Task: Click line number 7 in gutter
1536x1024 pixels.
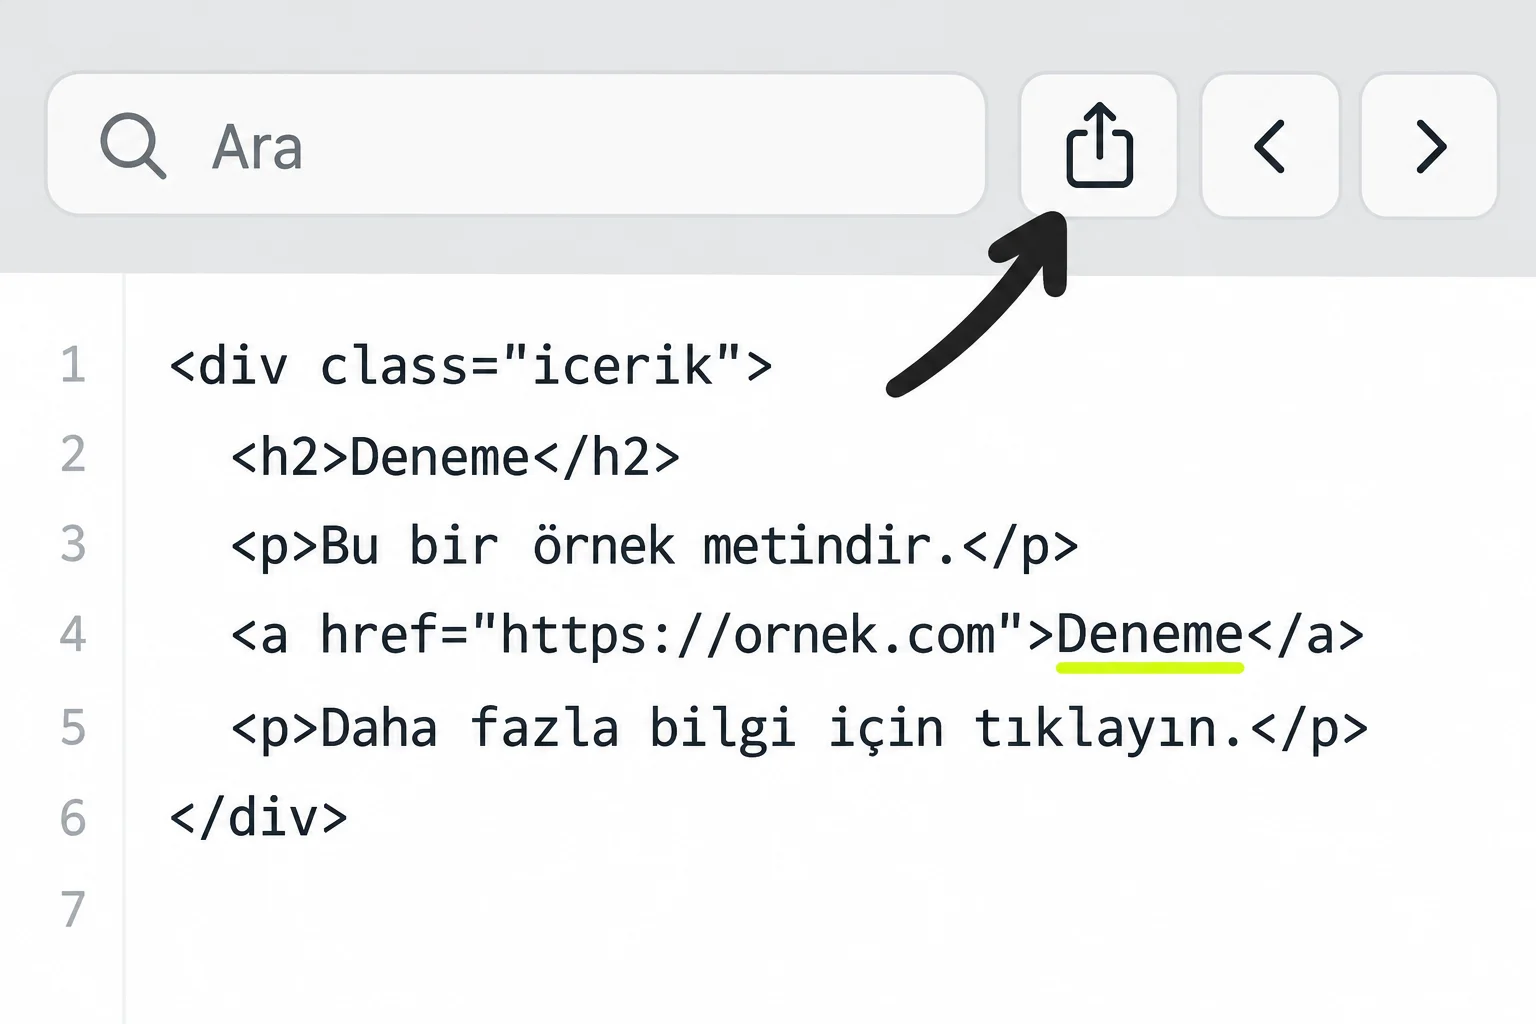Action: tap(72, 909)
